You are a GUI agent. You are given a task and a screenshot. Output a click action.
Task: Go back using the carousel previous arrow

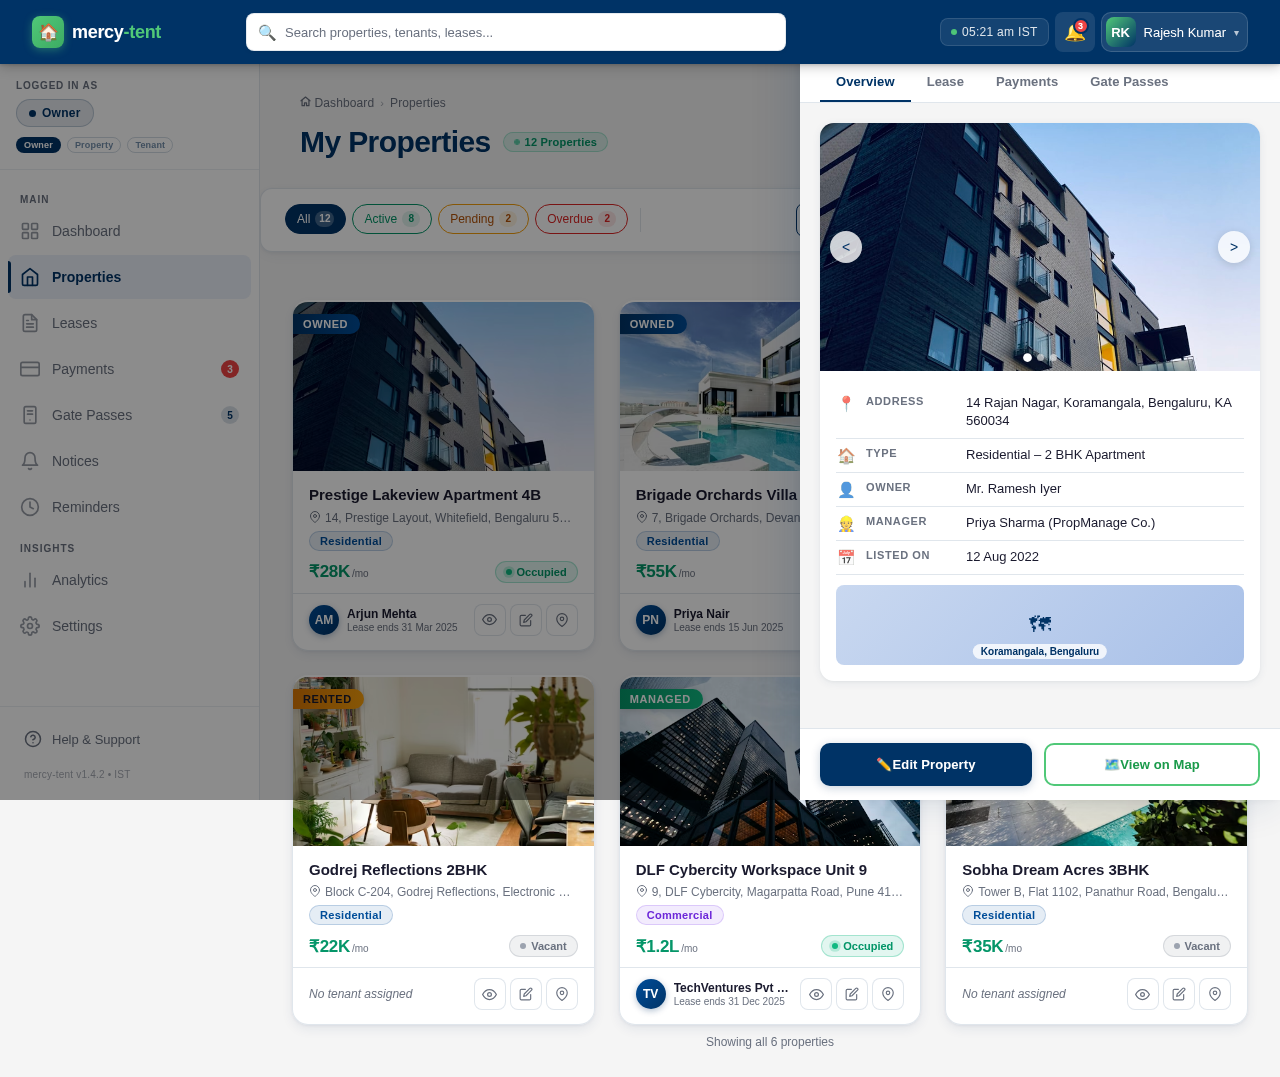(x=845, y=246)
